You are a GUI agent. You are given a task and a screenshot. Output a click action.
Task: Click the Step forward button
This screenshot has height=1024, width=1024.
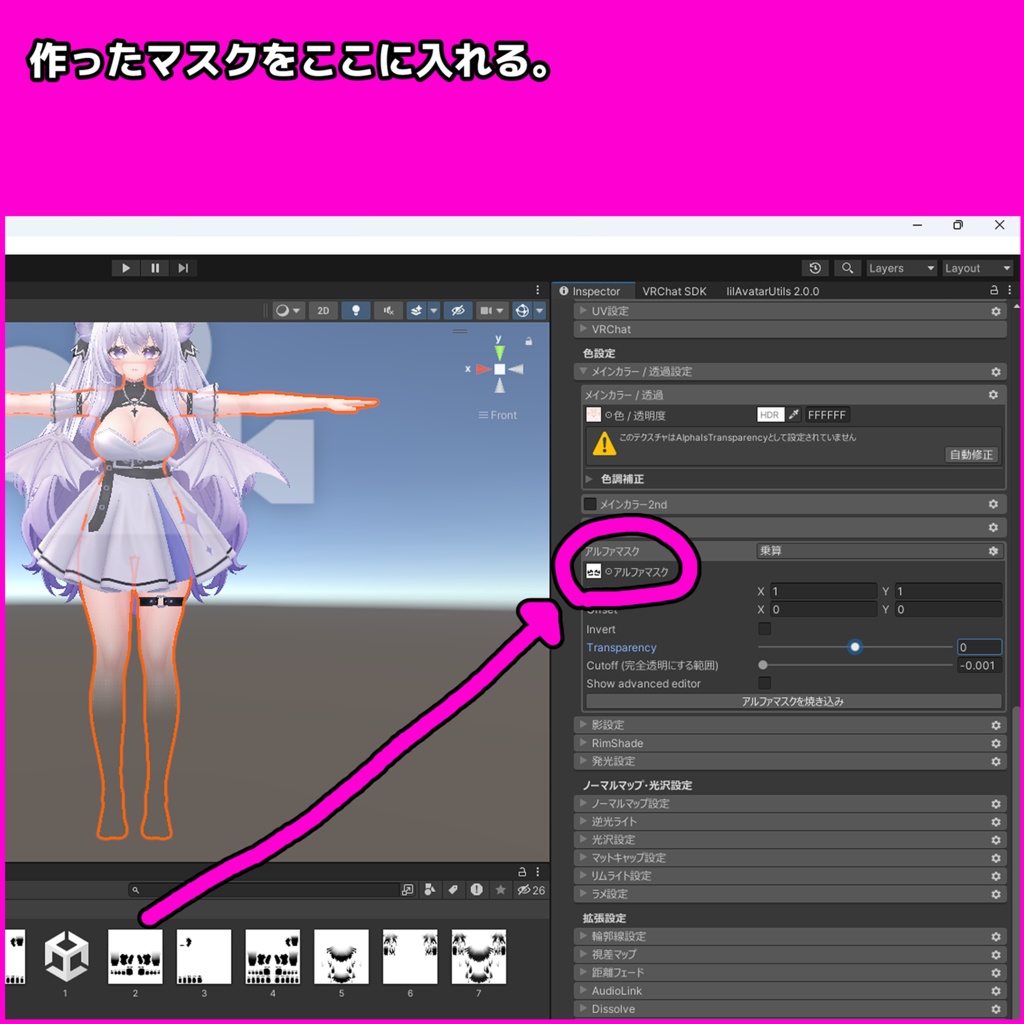pos(184,268)
